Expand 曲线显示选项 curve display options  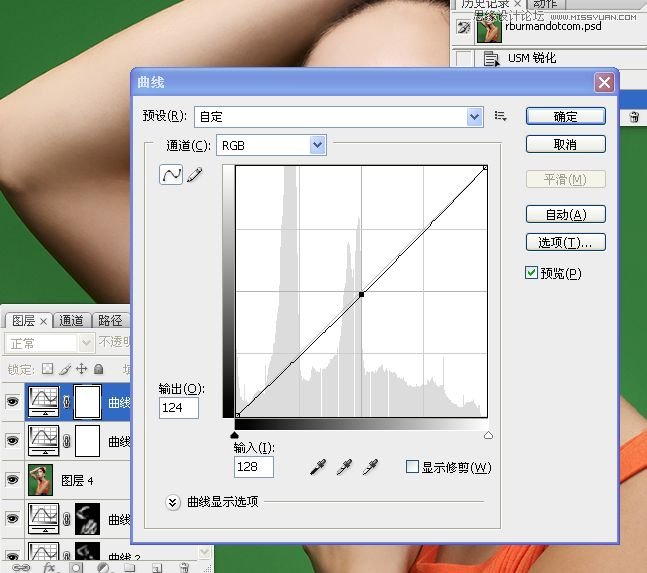173,502
